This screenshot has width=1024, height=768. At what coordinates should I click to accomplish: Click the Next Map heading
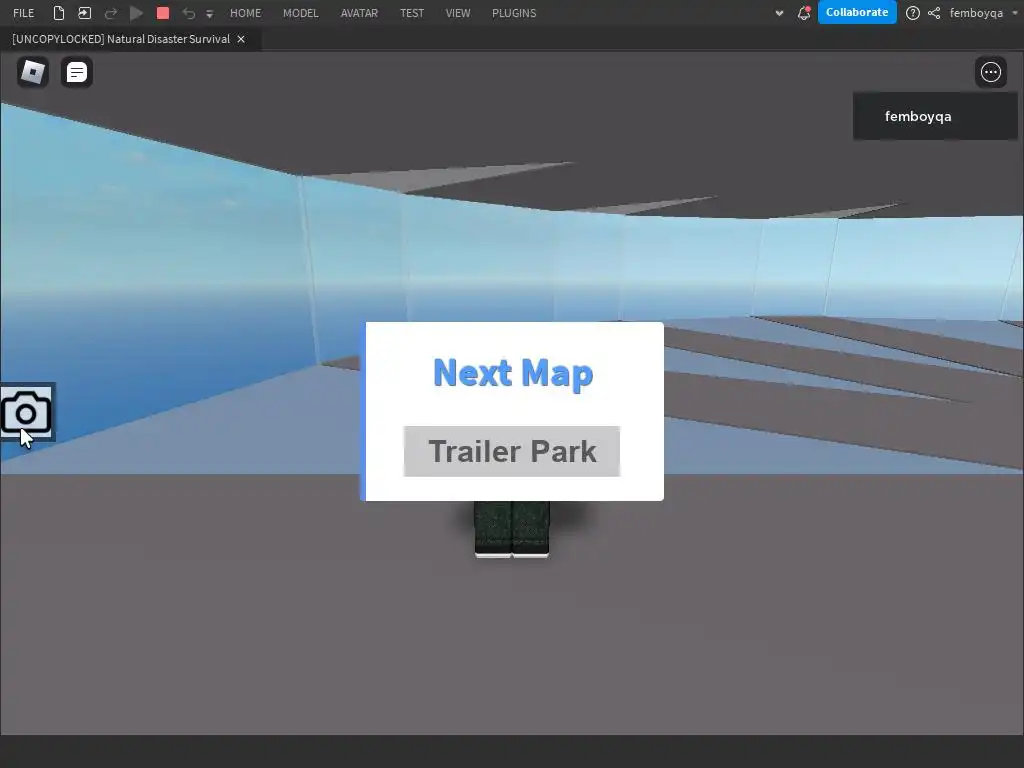pyautogui.click(x=513, y=374)
